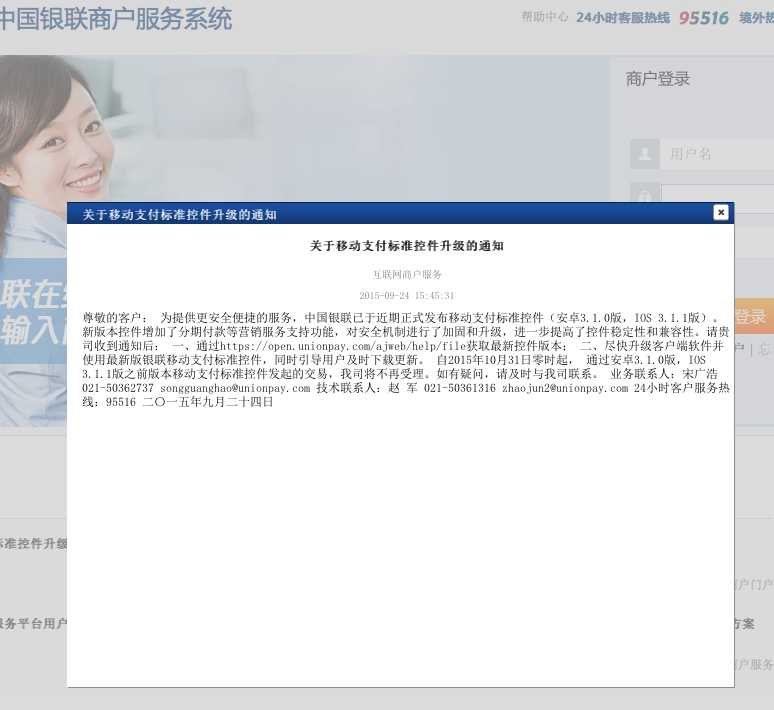Click the 95516 hotline number in header
This screenshot has width=774, height=710.
tap(703, 18)
